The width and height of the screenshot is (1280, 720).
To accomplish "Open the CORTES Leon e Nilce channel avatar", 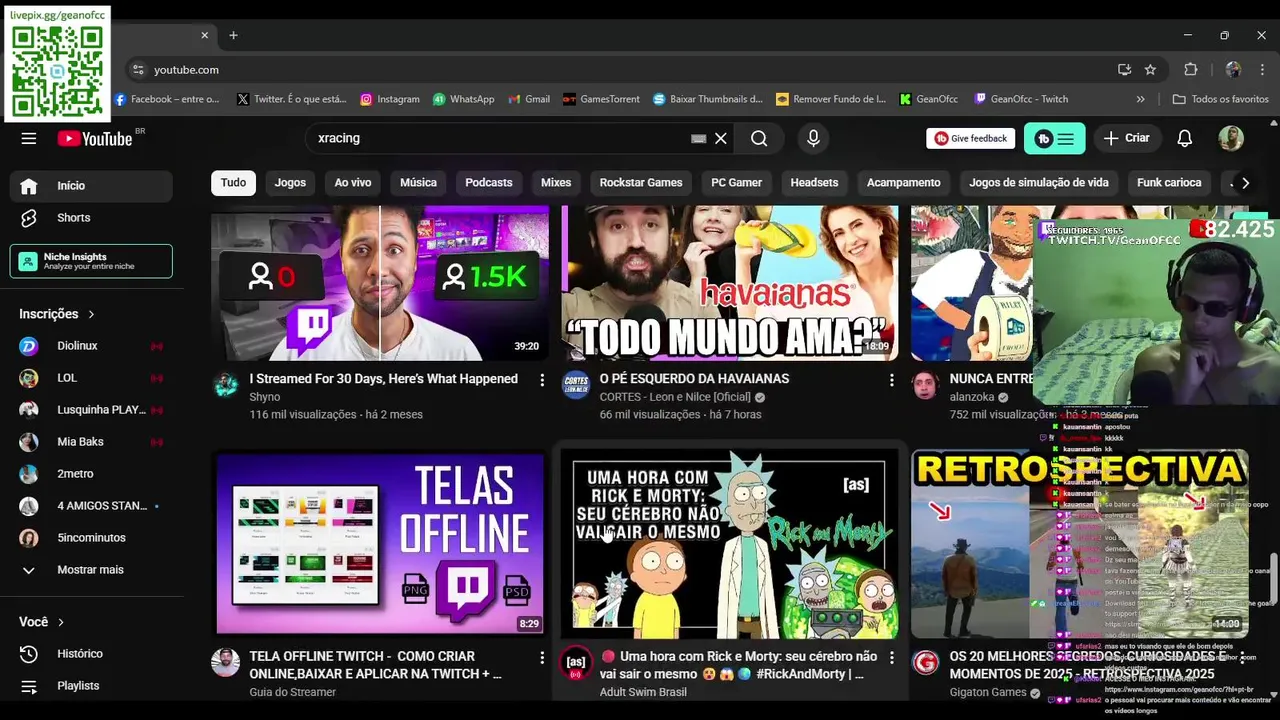I will point(576,385).
